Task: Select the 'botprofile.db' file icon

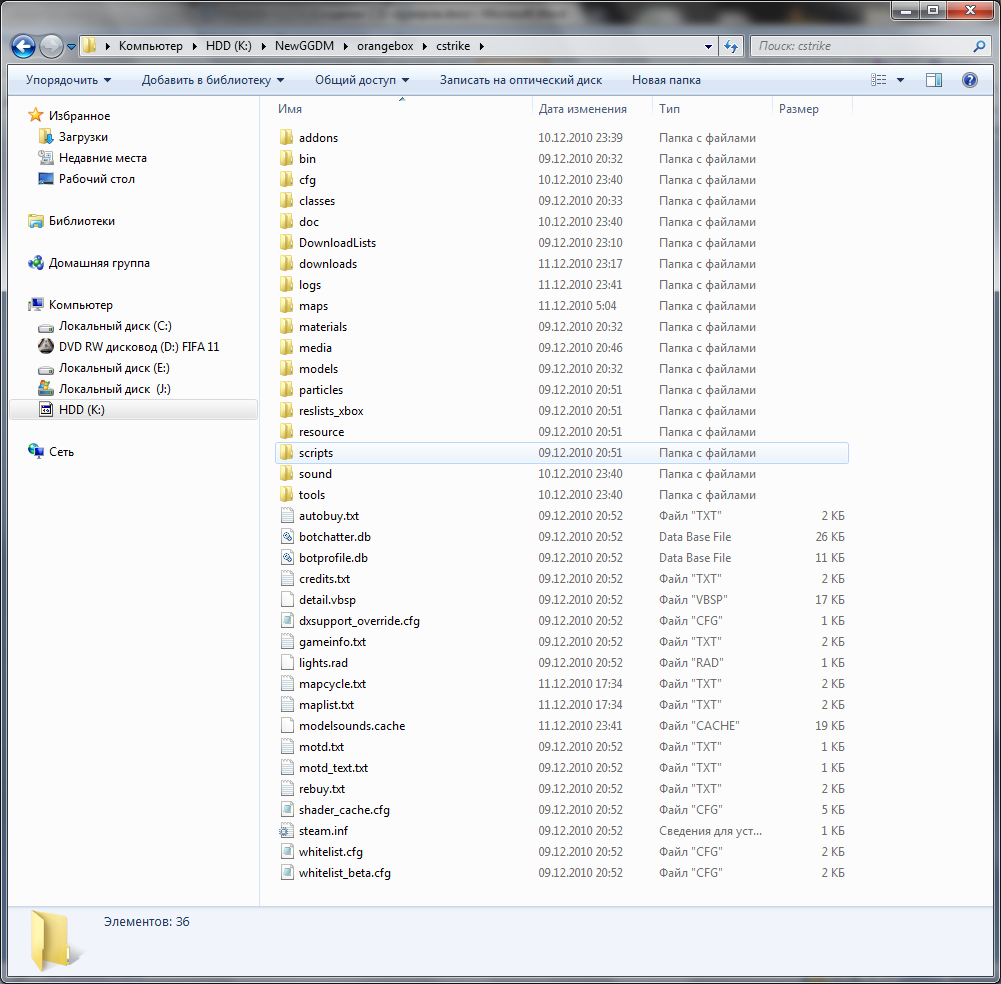Action: [x=287, y=557]
